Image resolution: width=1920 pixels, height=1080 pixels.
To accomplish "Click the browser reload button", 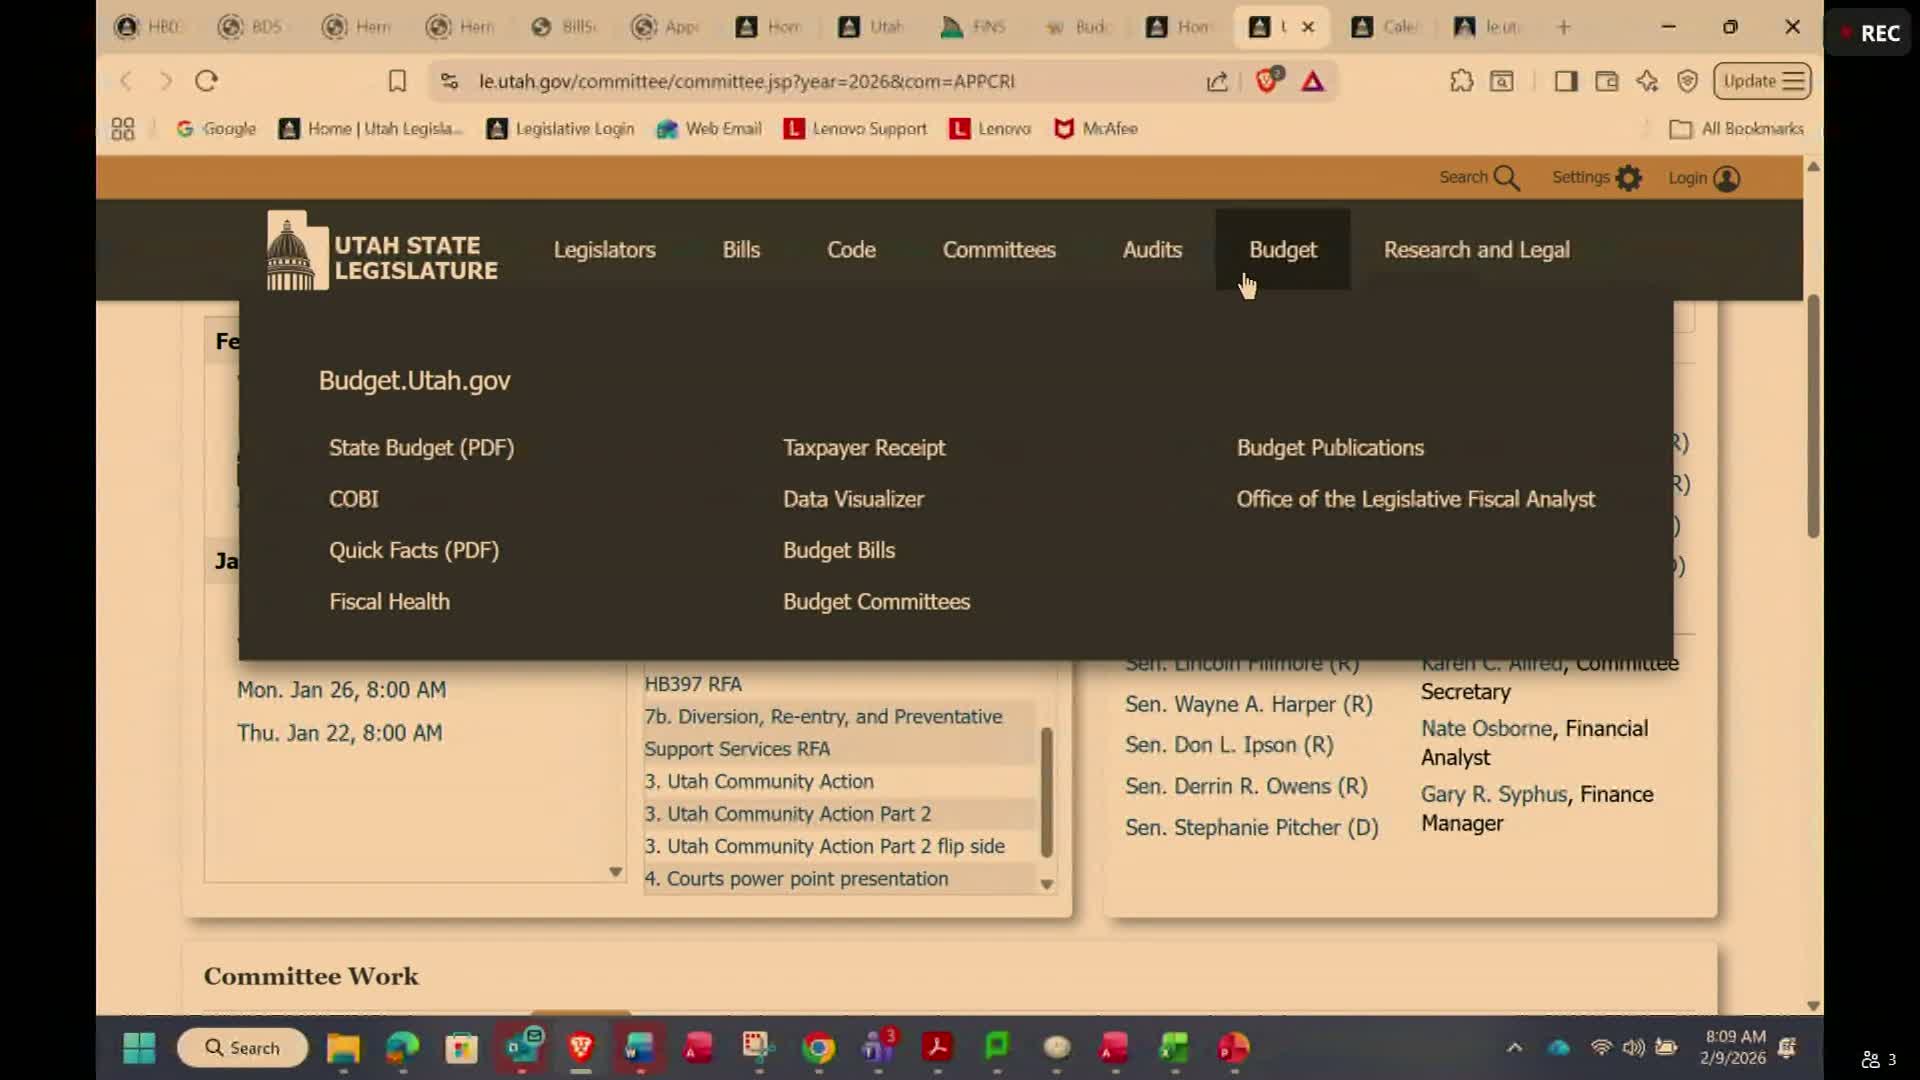I will (x=206, y=81).
